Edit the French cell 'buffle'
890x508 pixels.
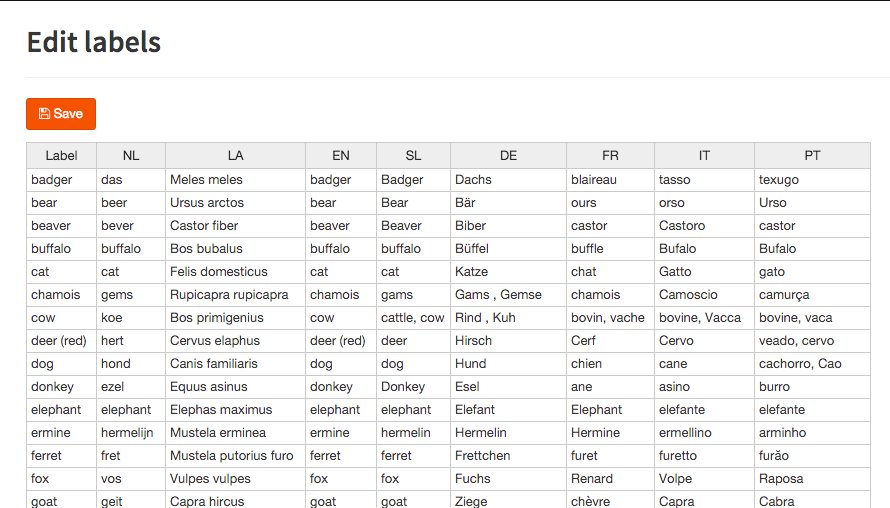click(x=610, y=249)
